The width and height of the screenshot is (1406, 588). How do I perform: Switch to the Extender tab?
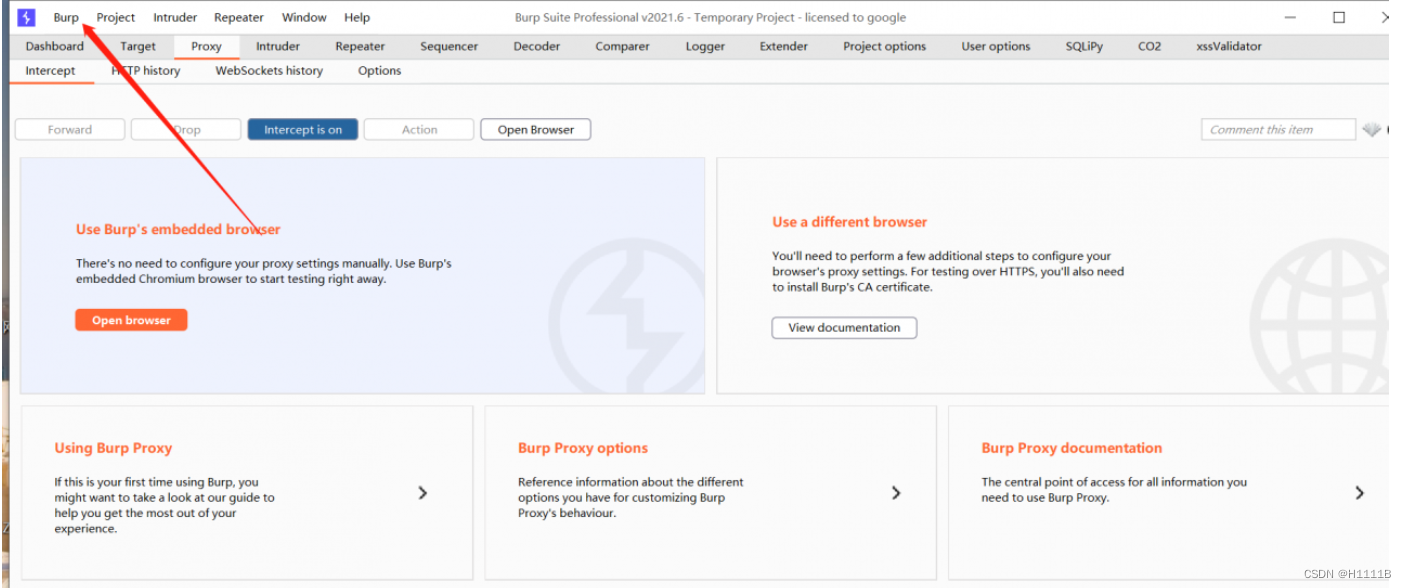pos(784,46)
